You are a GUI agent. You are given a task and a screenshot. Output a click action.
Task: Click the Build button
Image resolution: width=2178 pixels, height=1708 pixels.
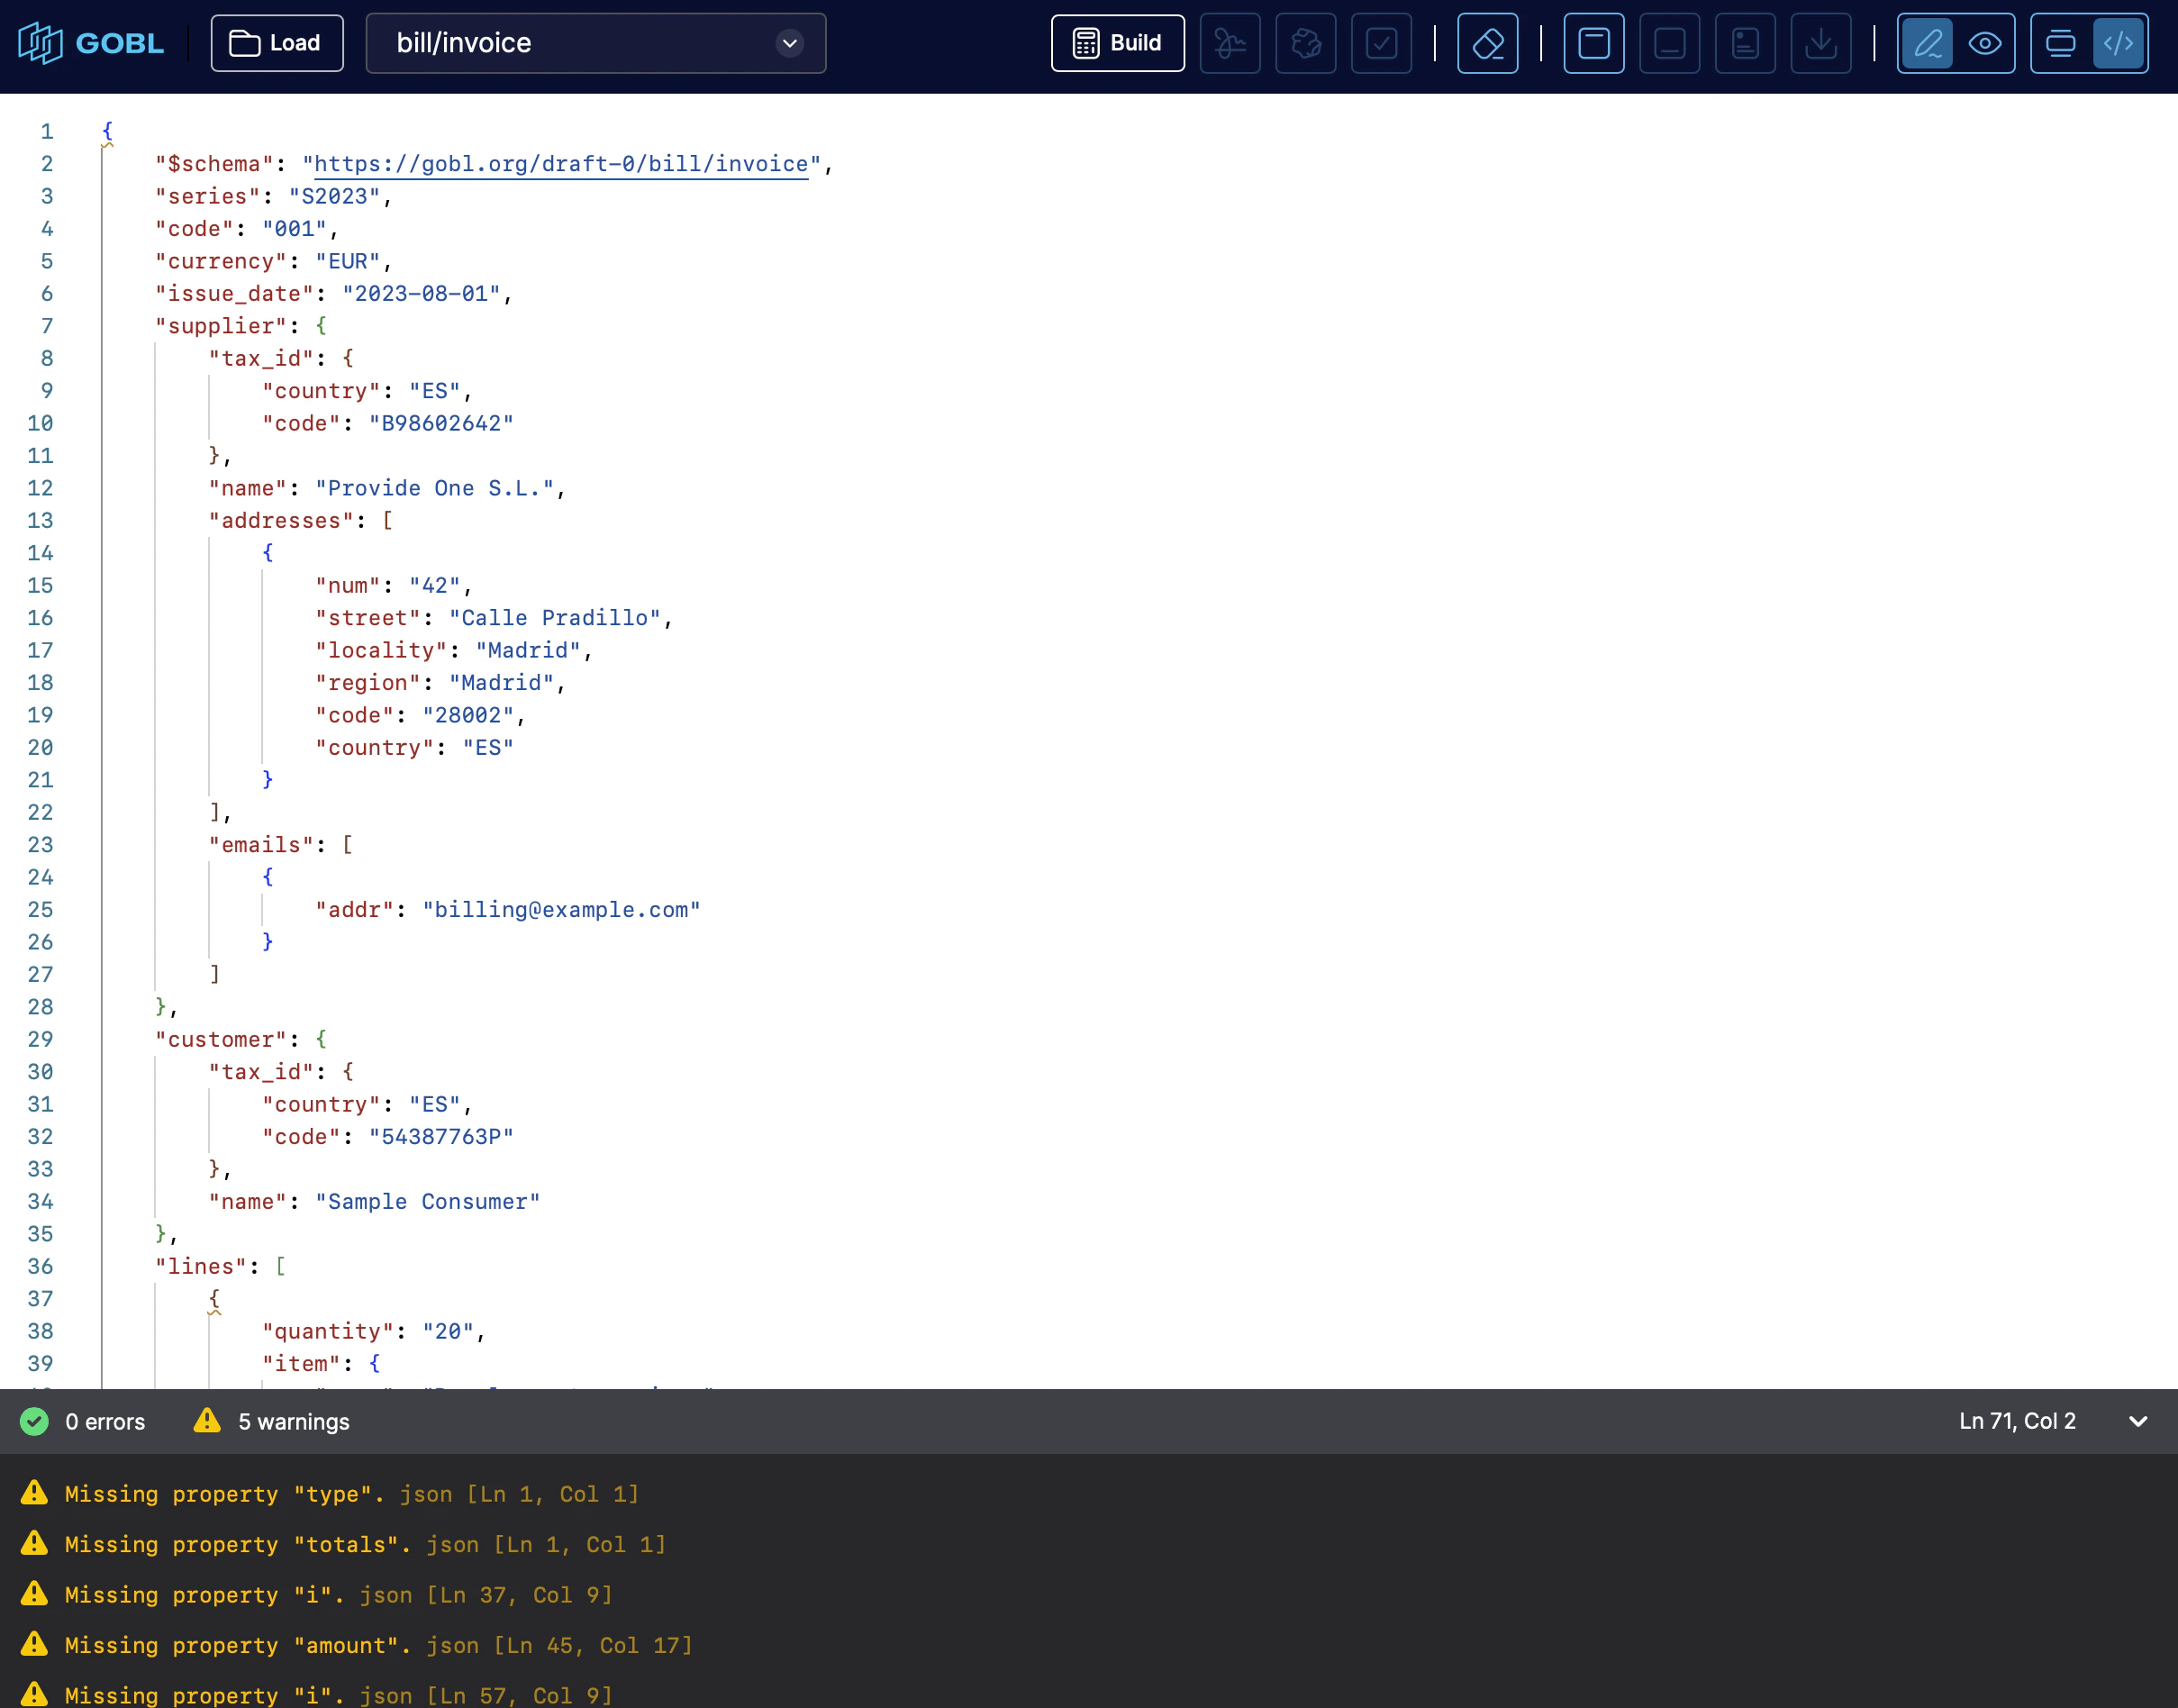tap(1117, 43)
